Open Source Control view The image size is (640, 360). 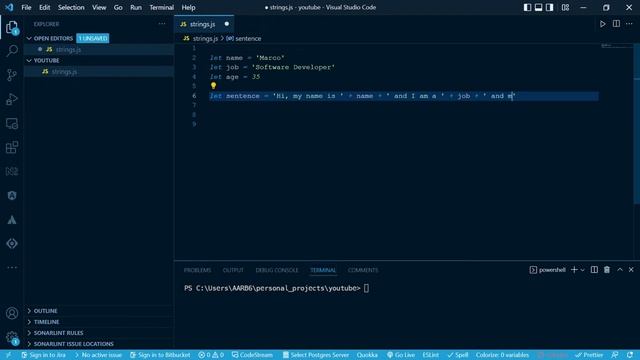(x=12, y=75)
